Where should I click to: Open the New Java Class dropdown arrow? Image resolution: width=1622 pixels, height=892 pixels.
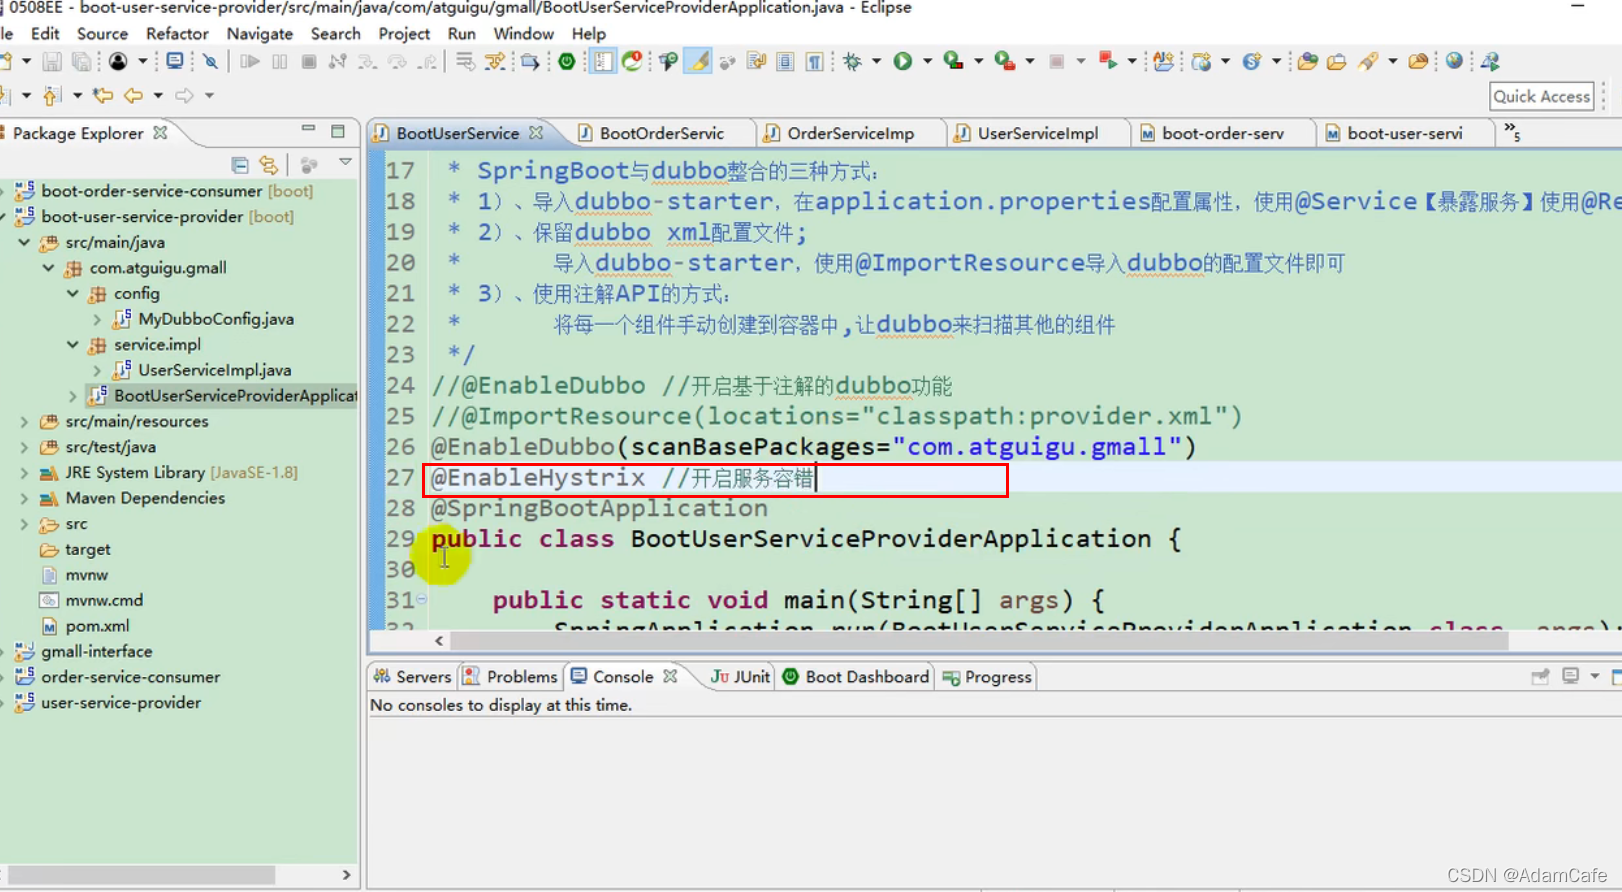click(x=1276, y=62)
